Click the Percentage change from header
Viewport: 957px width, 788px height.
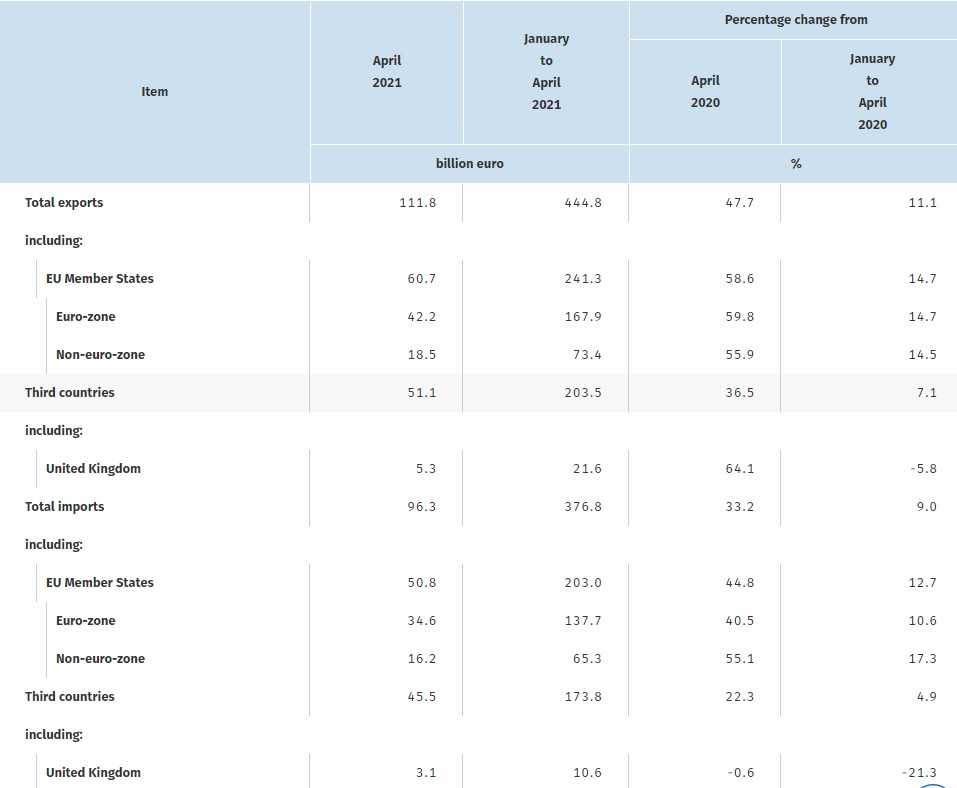point(796,19)
